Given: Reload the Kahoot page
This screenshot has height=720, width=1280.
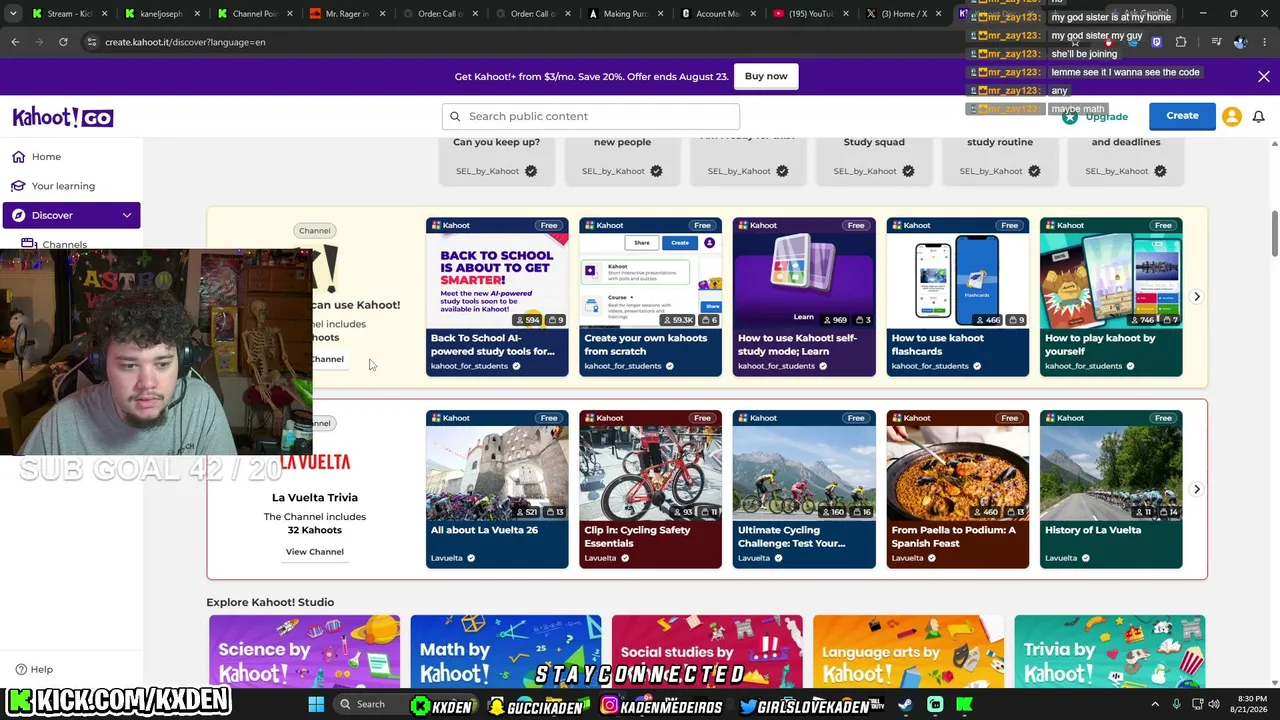Looking at the screenshot, I should [63, 42].
